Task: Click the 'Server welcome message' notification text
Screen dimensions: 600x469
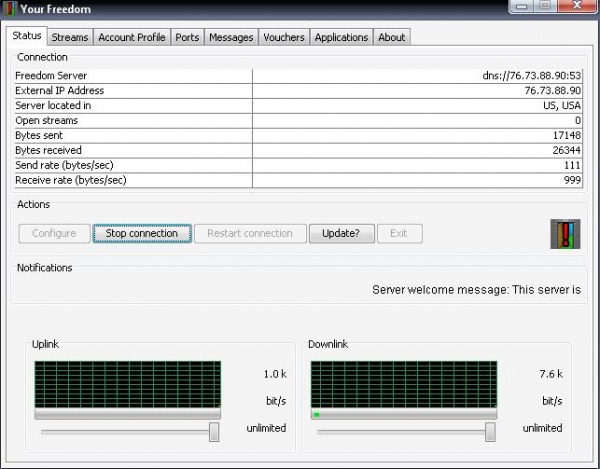Action: point(476,290)
